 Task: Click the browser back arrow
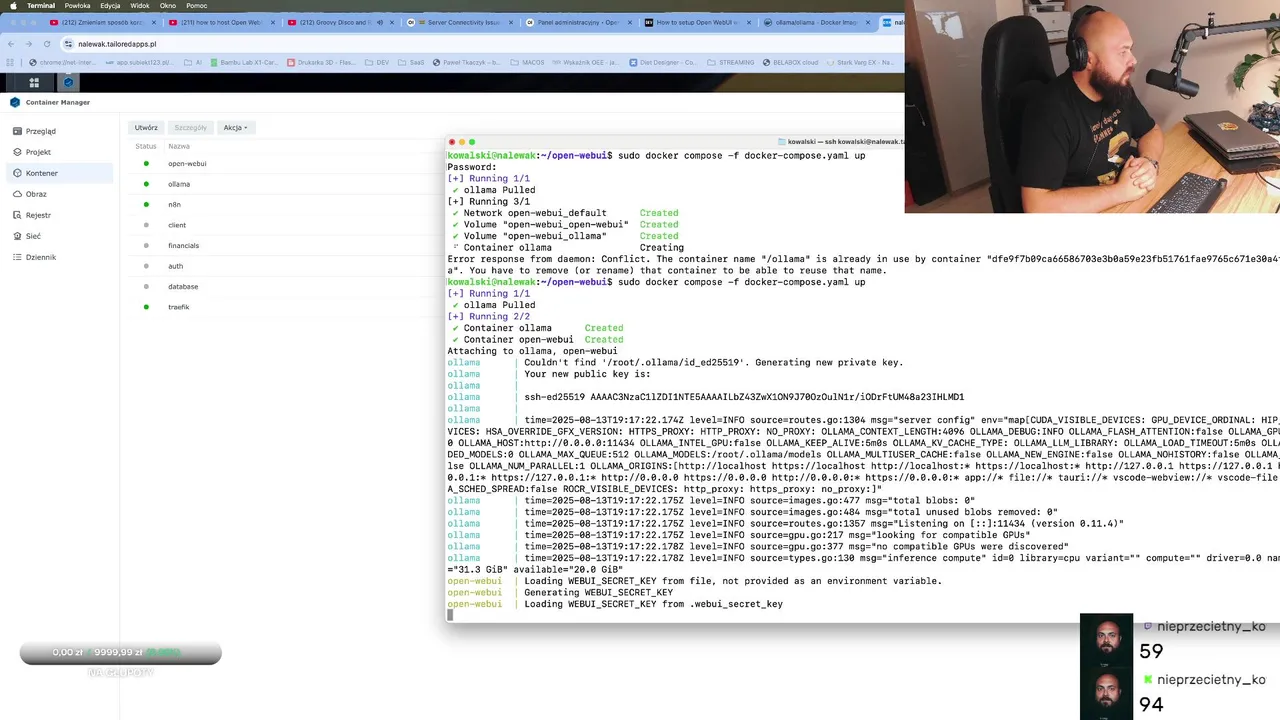11,44
